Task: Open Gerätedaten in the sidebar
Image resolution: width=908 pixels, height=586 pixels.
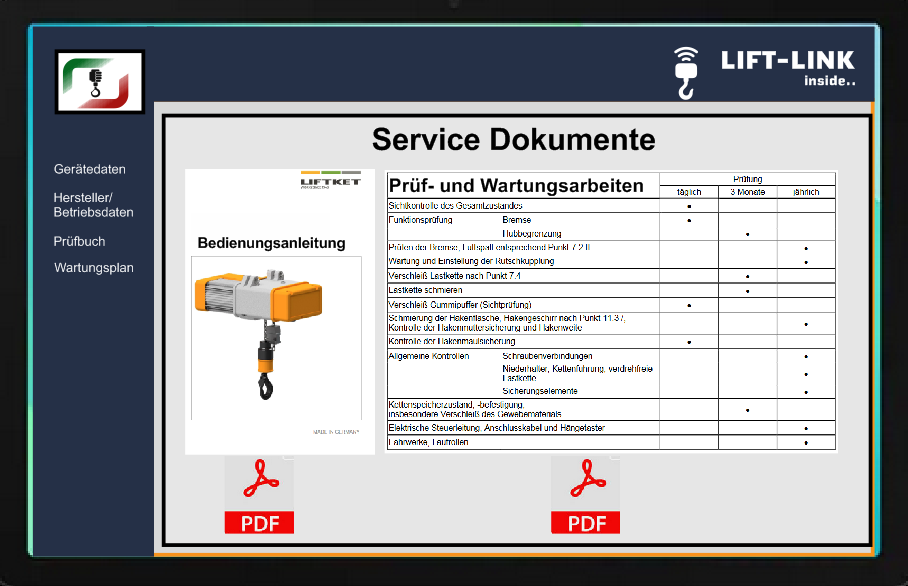Action: point(90,170)
